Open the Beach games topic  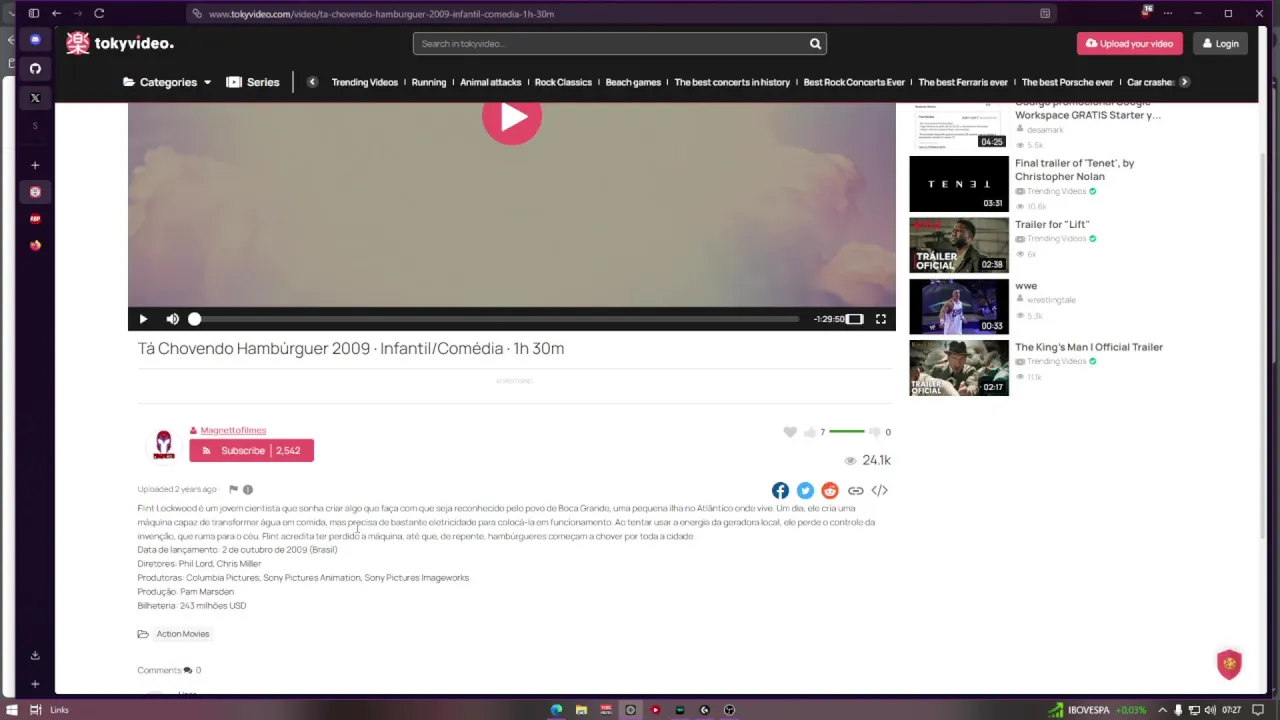pyautogui.click(x=633, y=82)
